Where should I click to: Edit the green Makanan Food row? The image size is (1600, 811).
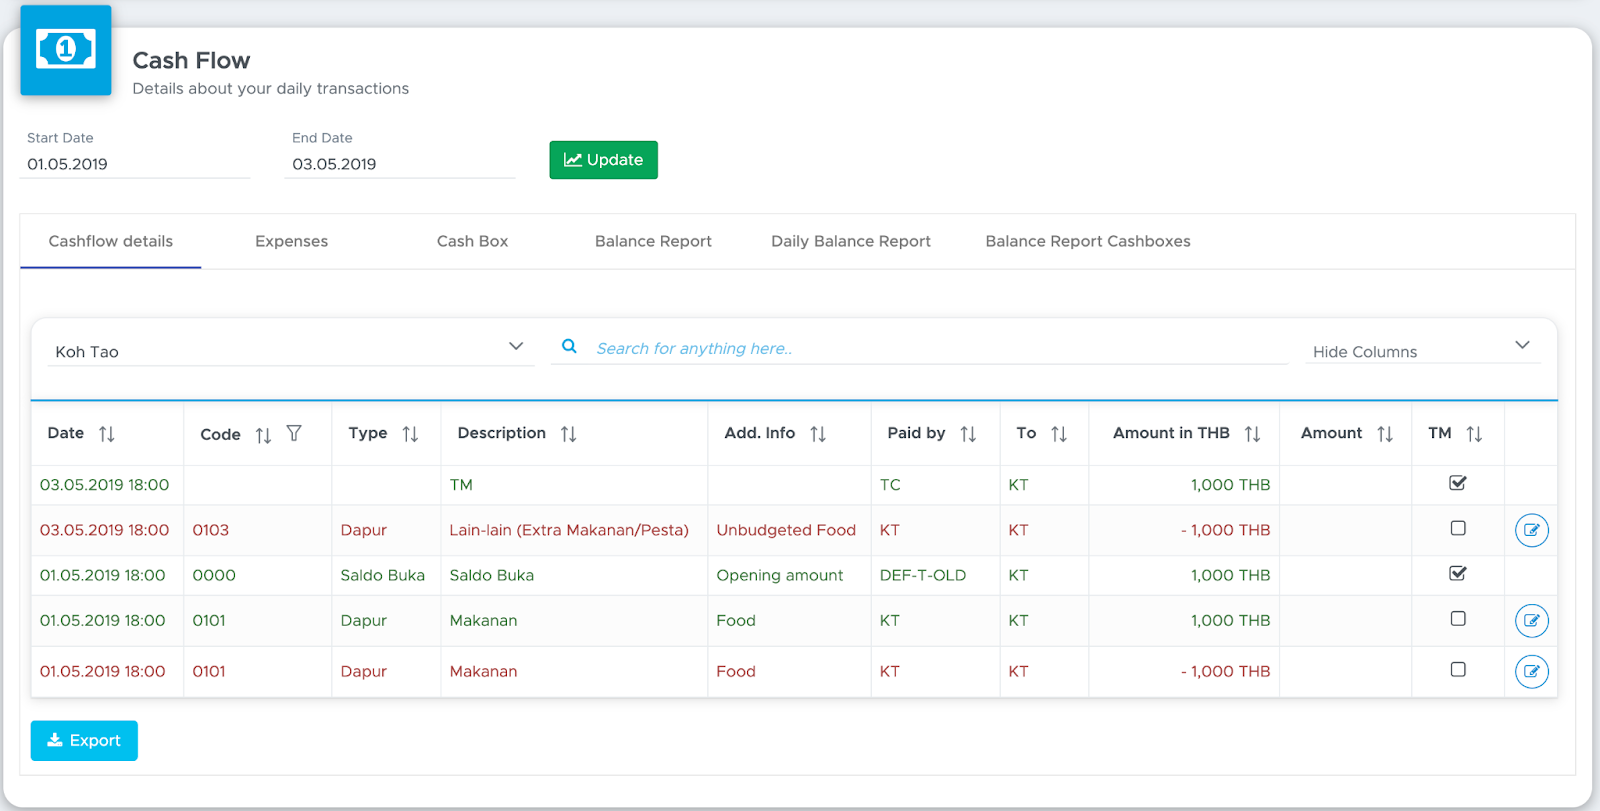1532,621
